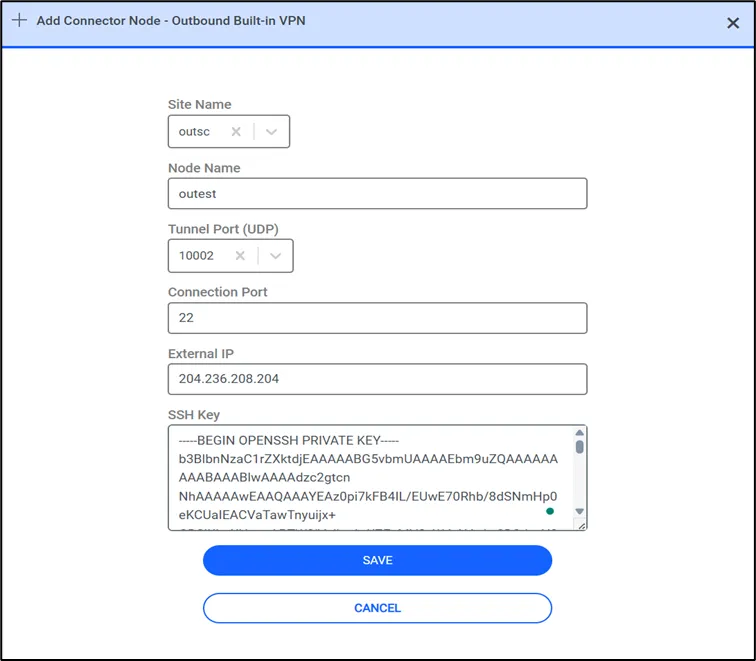Save the connector node settings
The width and height of the screenshot is (756, 661).
[378, 560]
